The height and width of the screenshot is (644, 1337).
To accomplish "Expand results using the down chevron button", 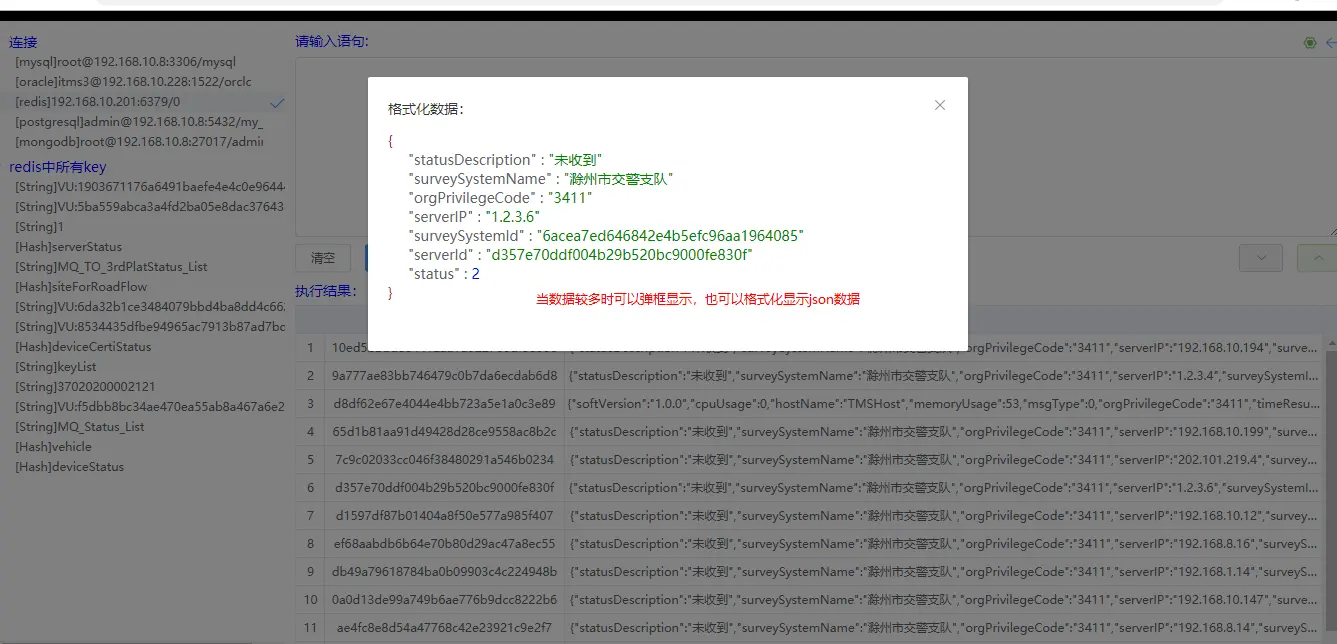I will 1260,257.
